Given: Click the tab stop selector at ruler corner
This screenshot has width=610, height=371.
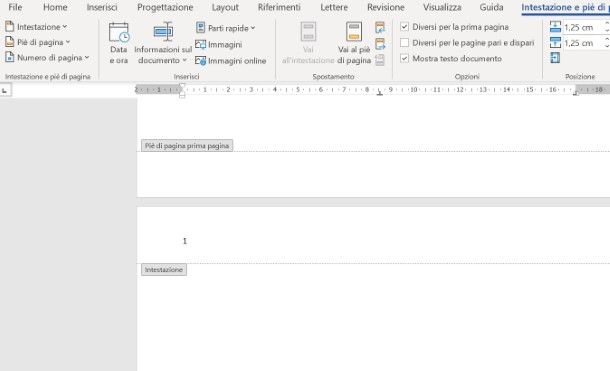Looking at the screenshot, I should [5, 90].
